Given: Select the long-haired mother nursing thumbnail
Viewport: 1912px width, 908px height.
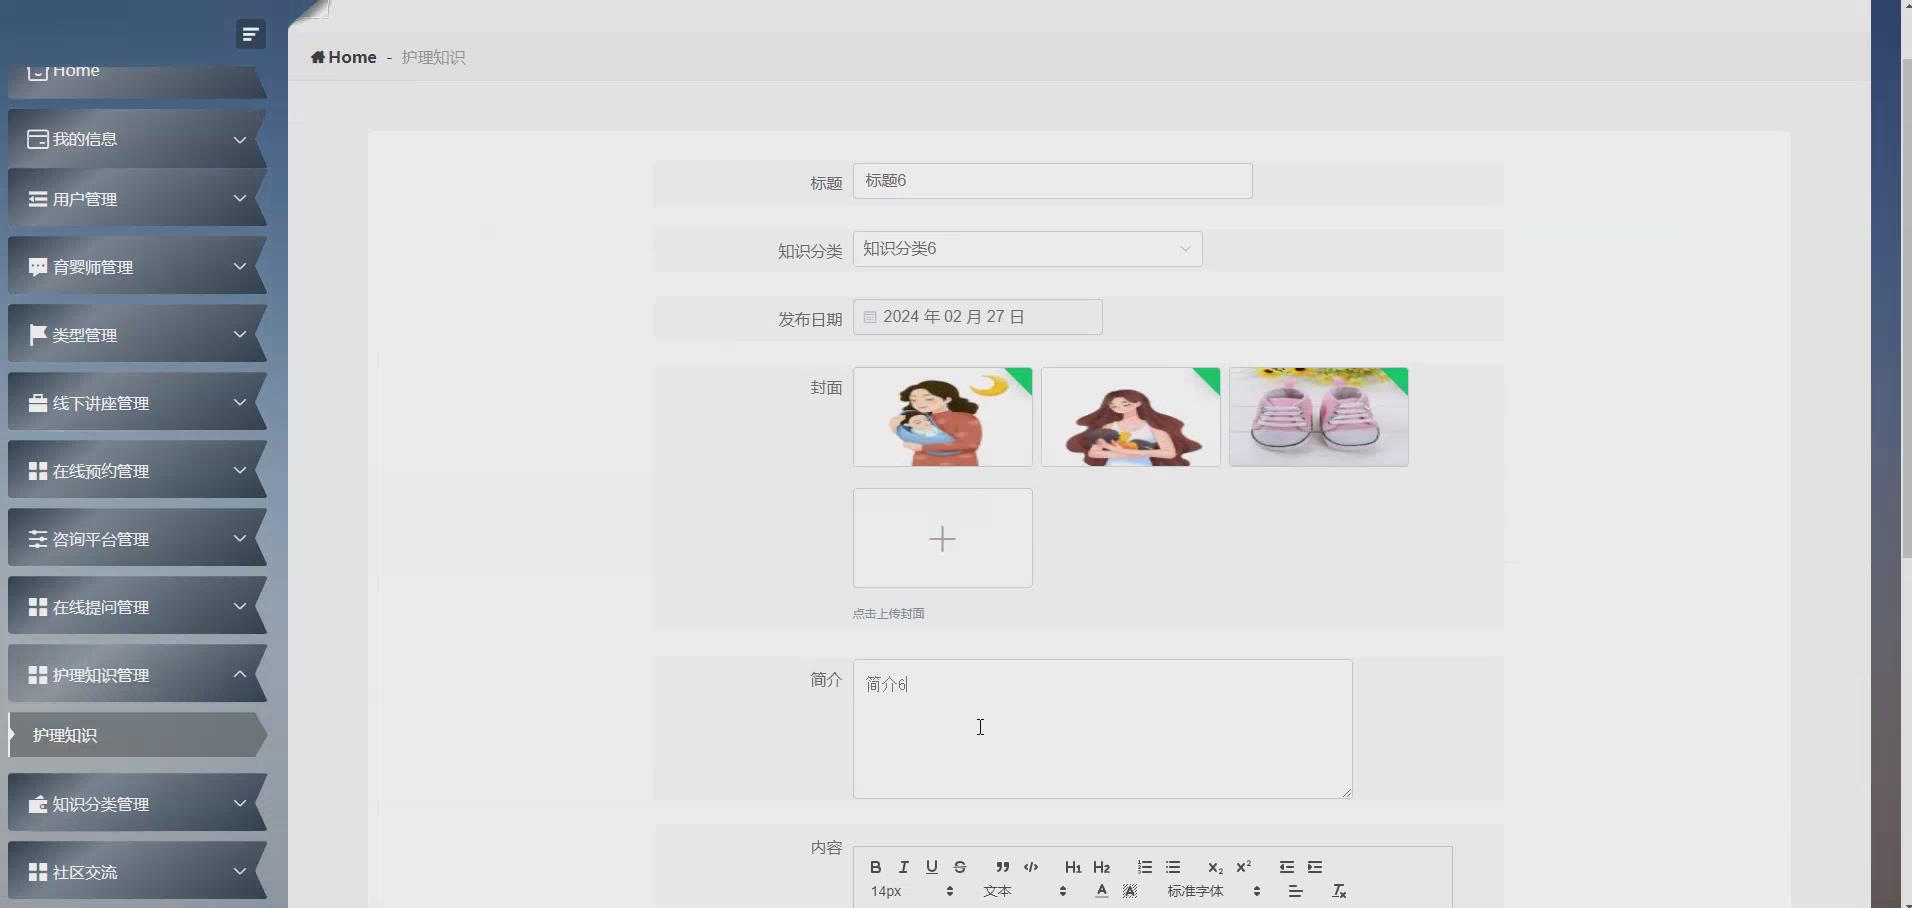Looking at the screenshot, I should point(1130,417).
